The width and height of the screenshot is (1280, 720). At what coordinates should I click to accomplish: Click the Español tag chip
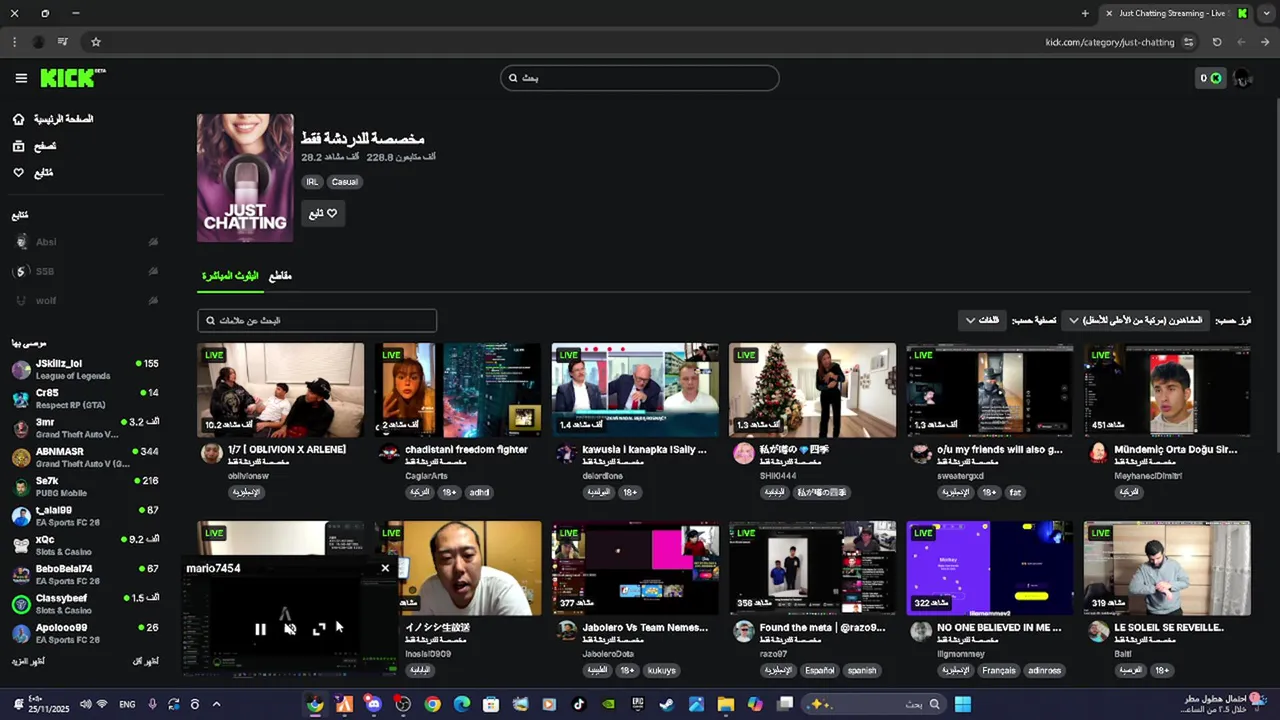(x=819, y=670)
